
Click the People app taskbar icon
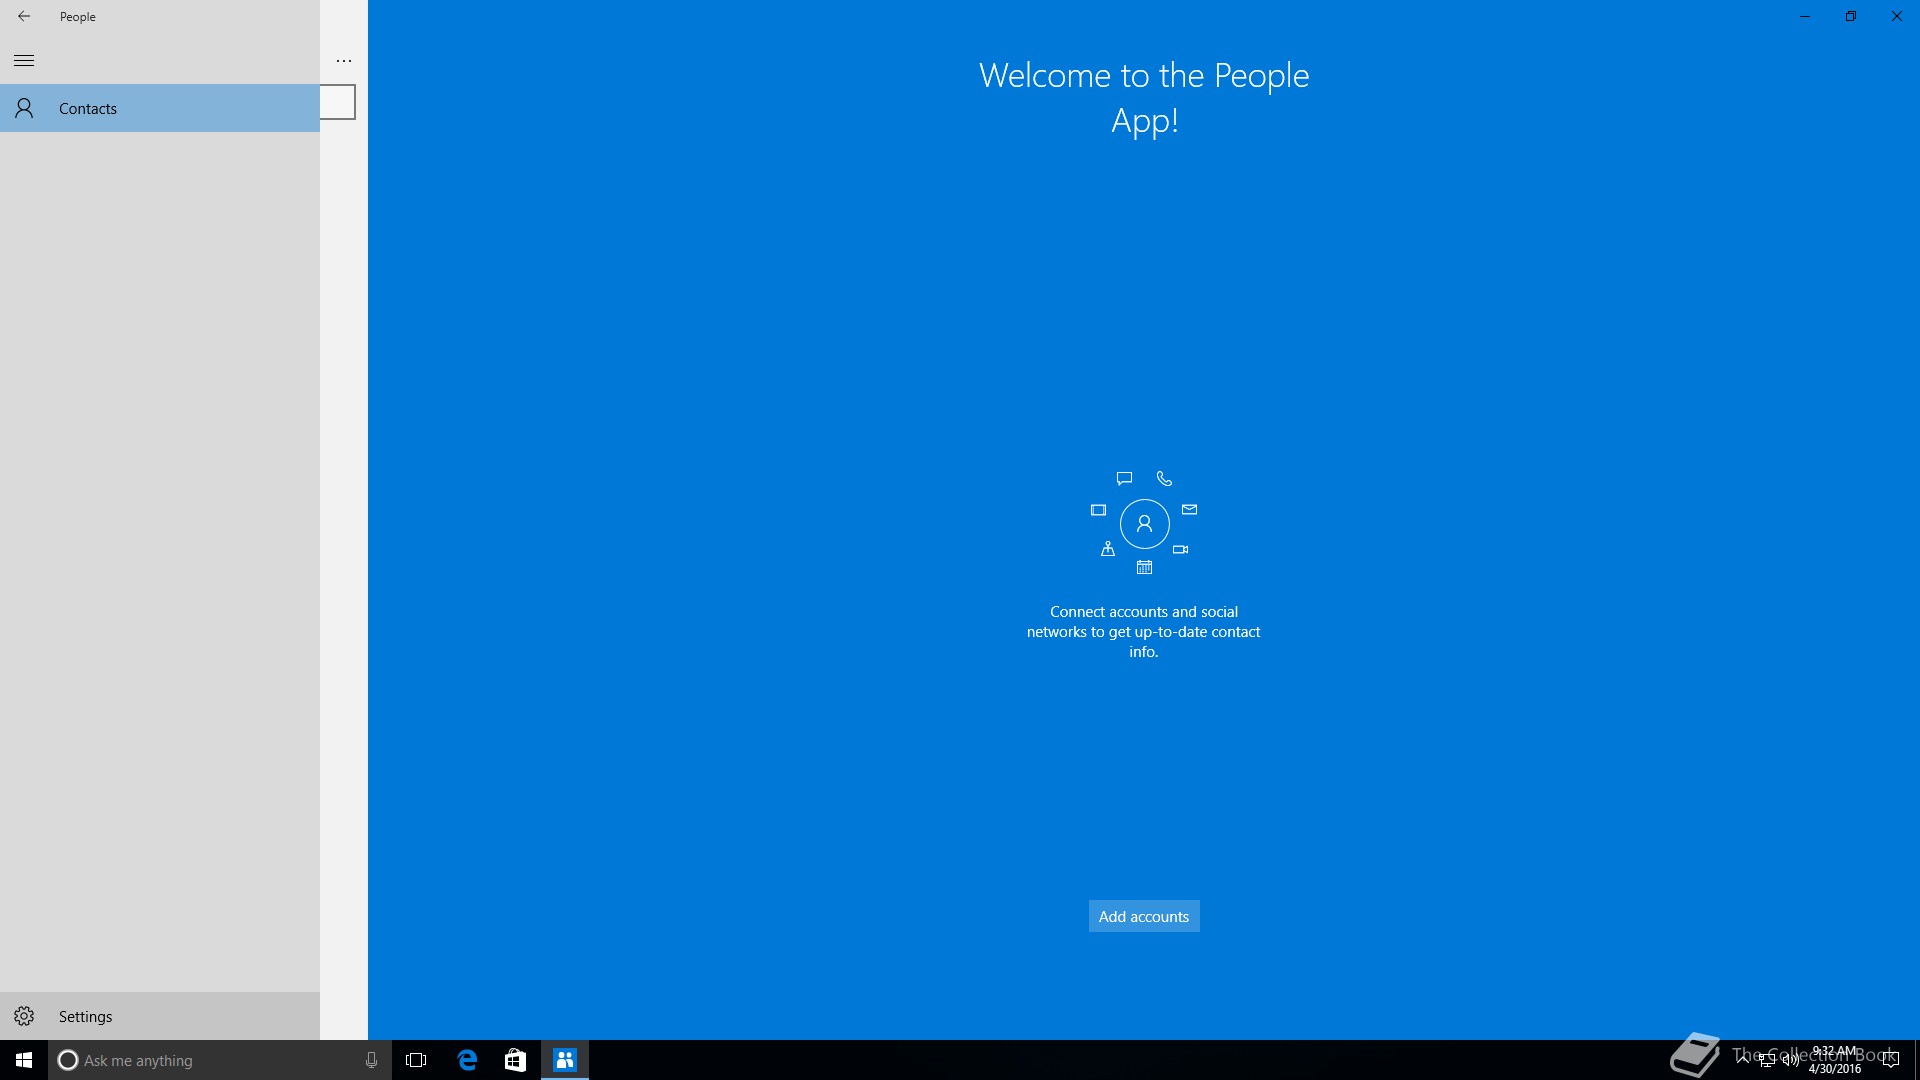(565, 1060)
